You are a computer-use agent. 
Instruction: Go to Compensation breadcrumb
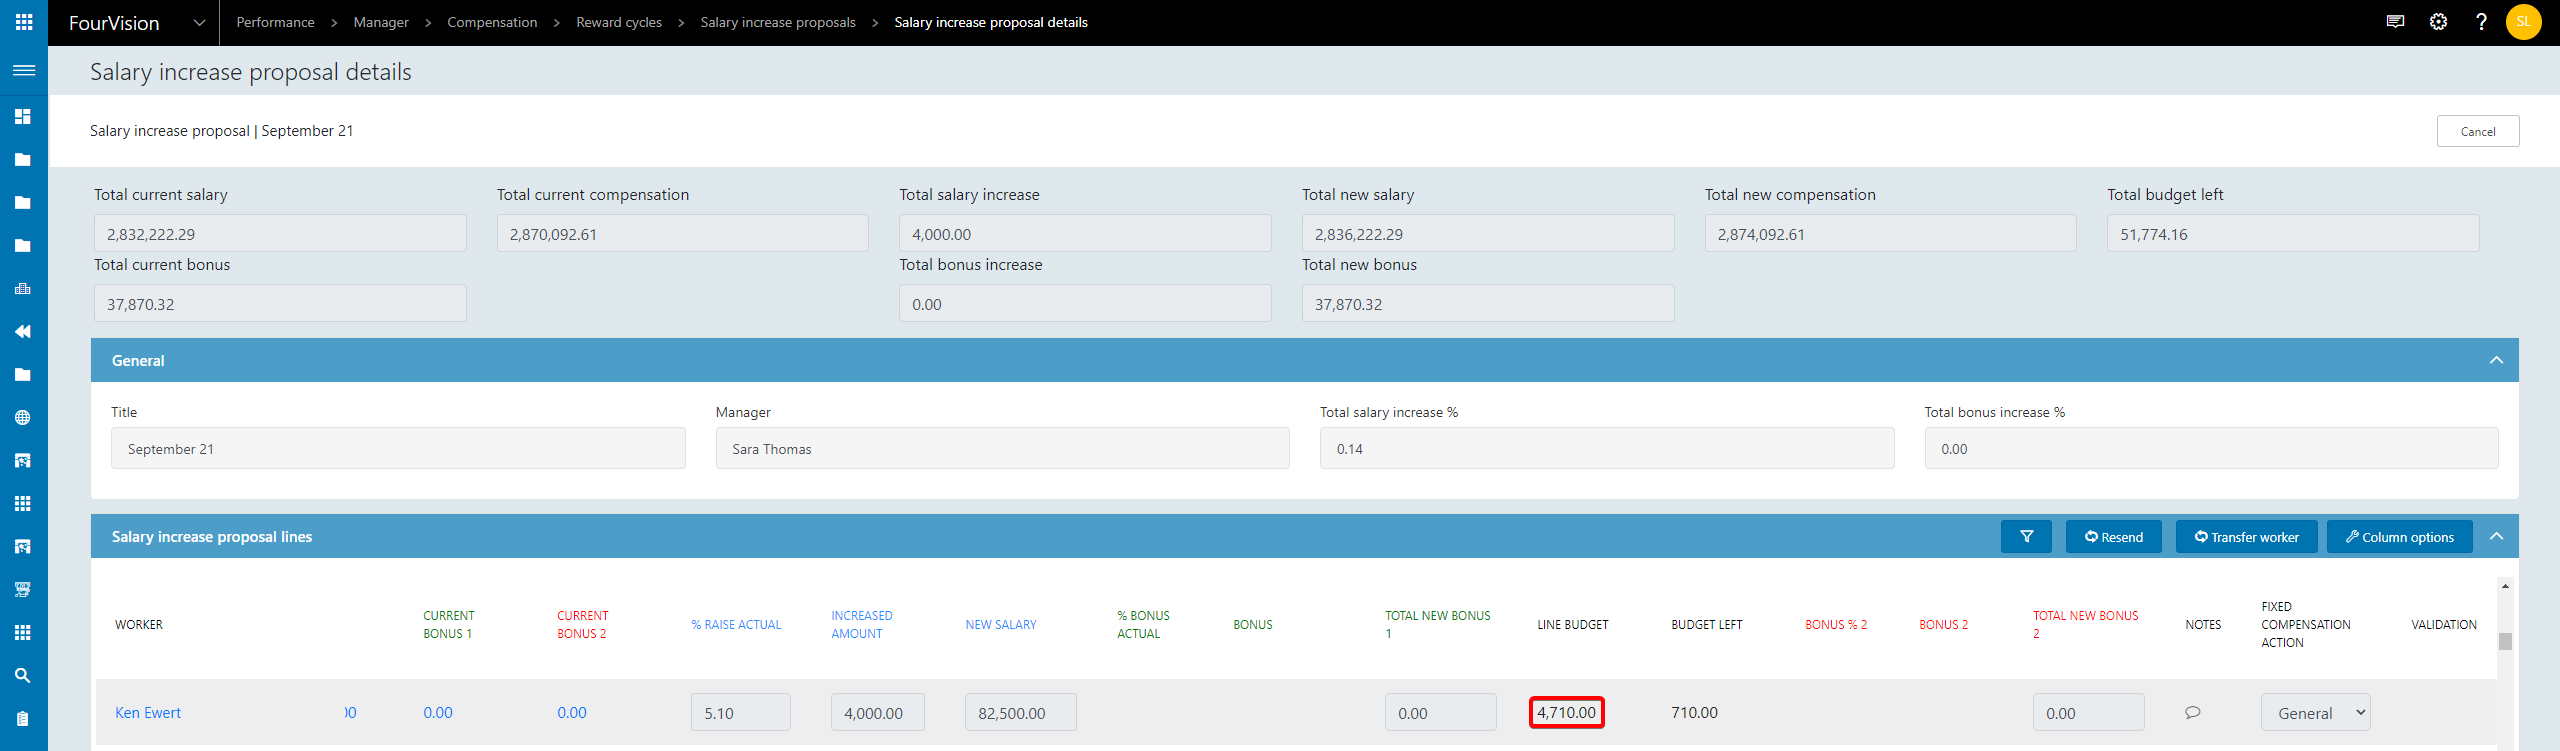point(492,22)
